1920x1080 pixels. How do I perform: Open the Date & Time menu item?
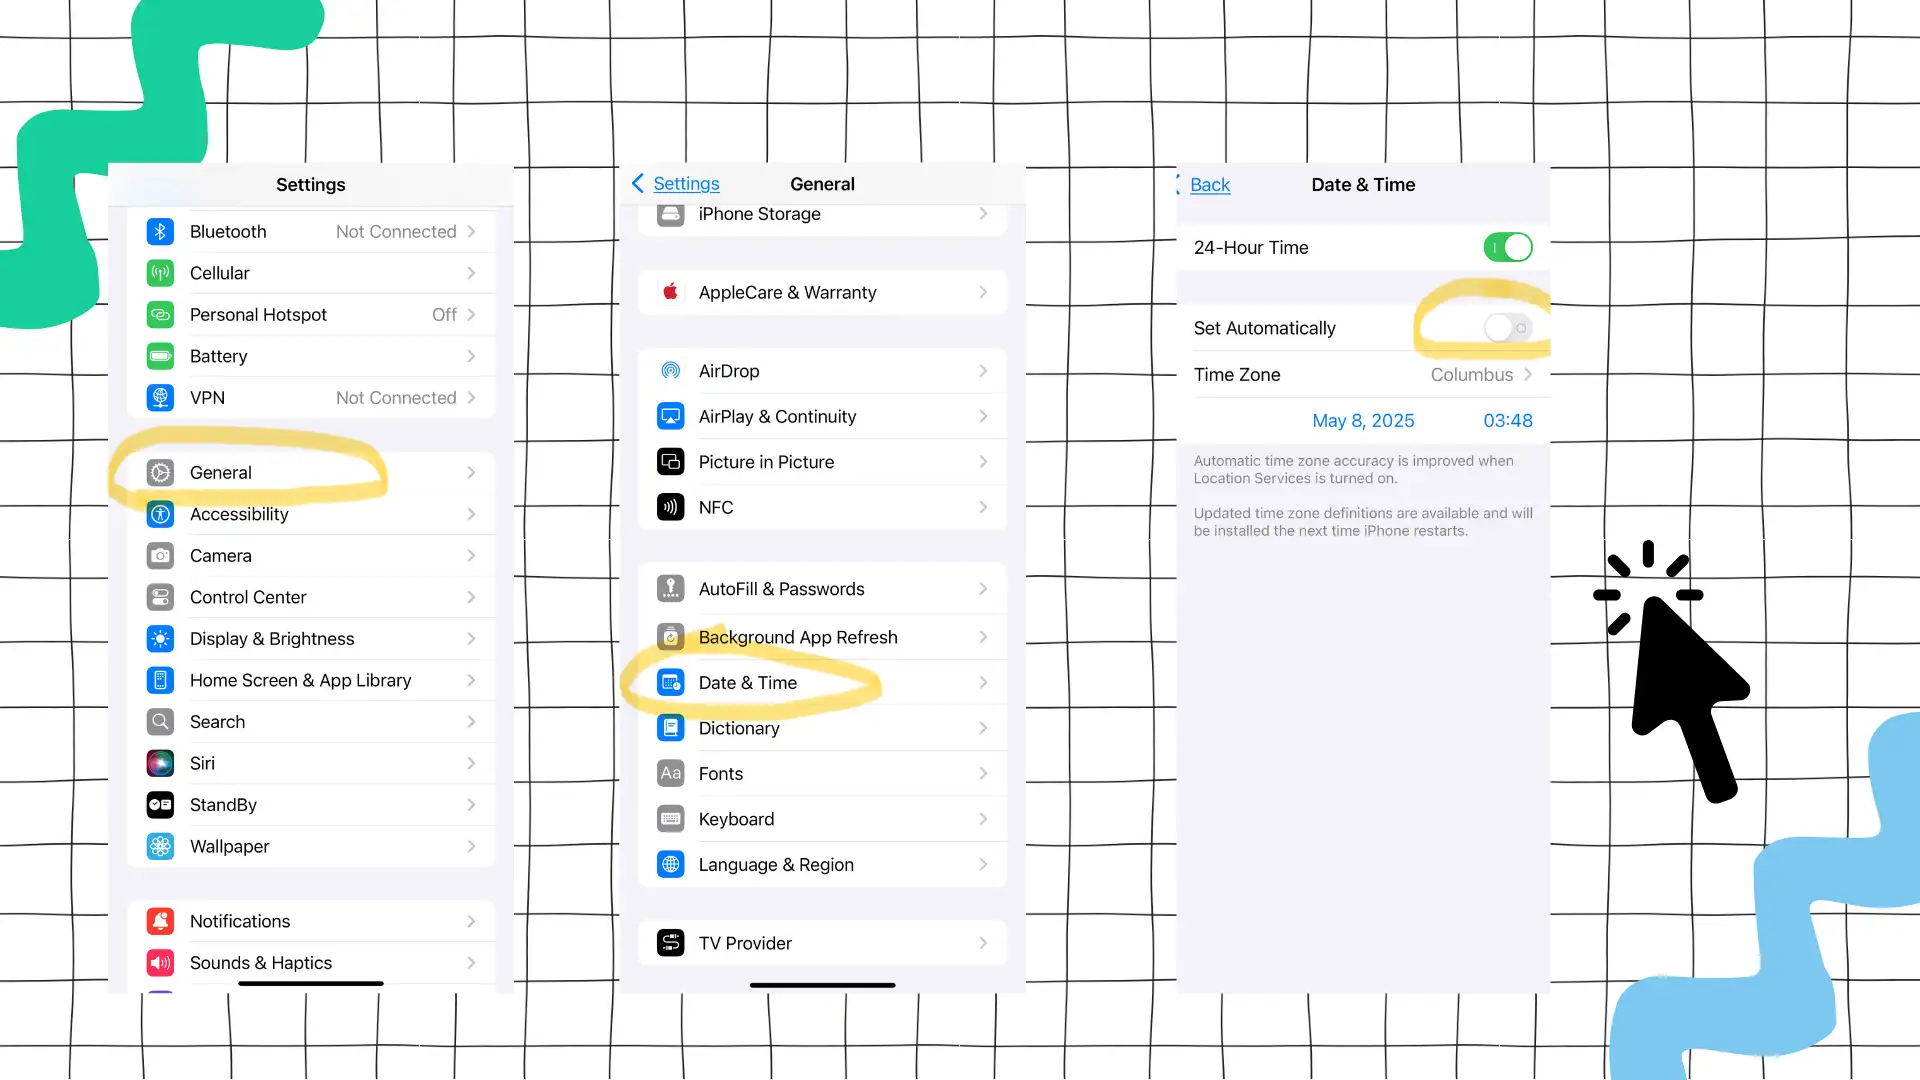point(823,683)
